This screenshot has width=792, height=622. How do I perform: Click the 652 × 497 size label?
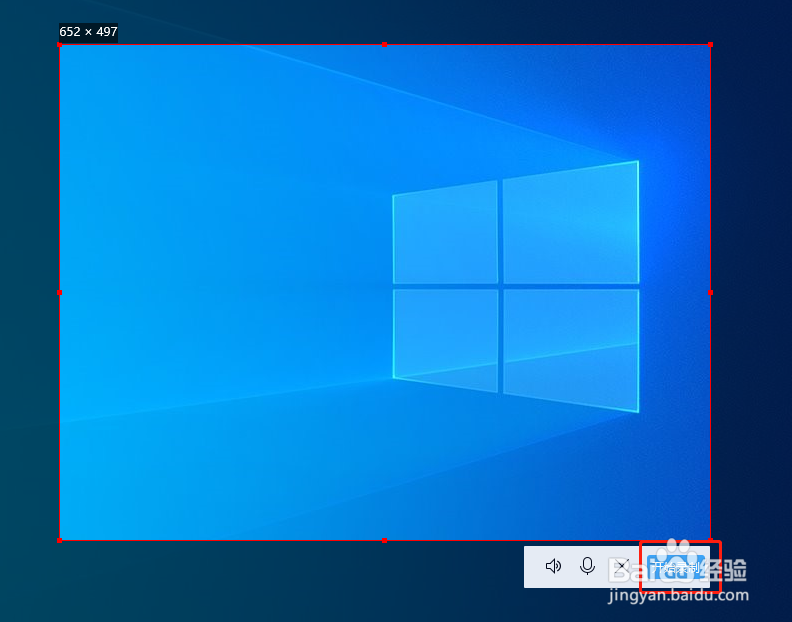pyautogui.click(x=88, y=32)
